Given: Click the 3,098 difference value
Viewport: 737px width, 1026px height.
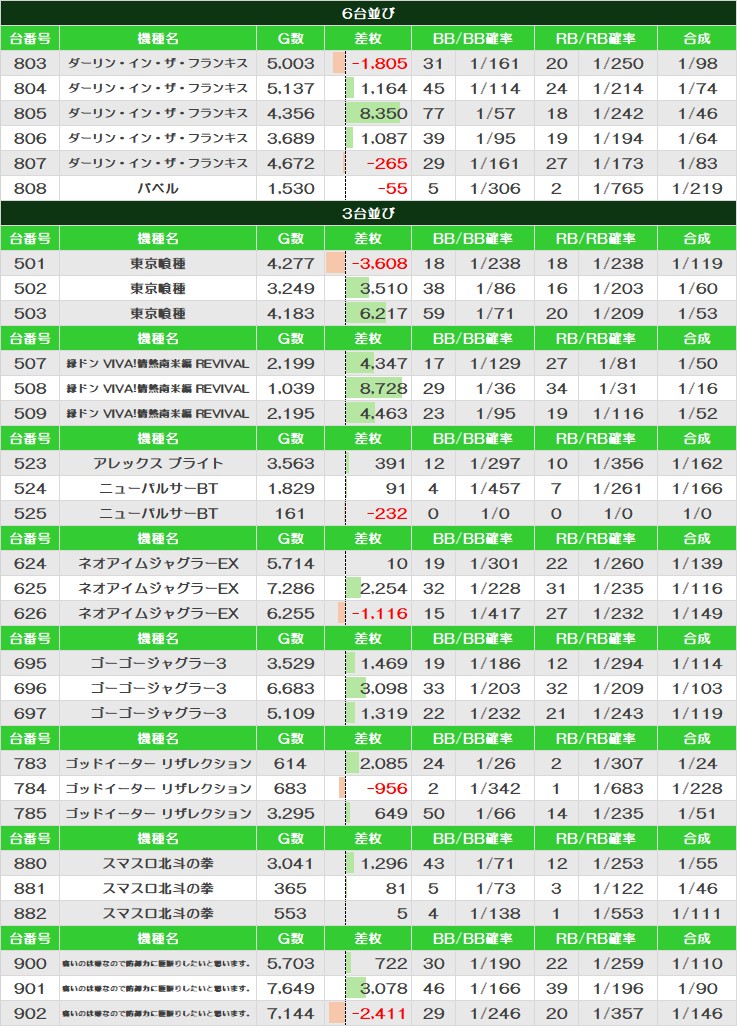Looking at the screenshot, I should pos(384,688).
